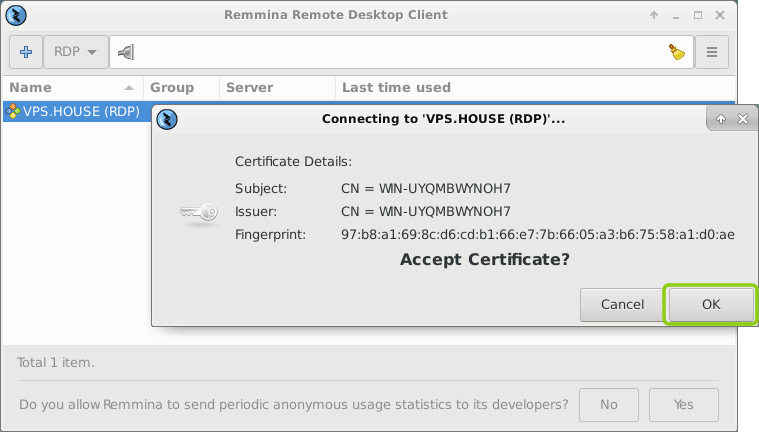This screenshot has height=432, width=759.
Task: Click the keep-above arrow on connecting dialog
Action: (x=721, y=119)
